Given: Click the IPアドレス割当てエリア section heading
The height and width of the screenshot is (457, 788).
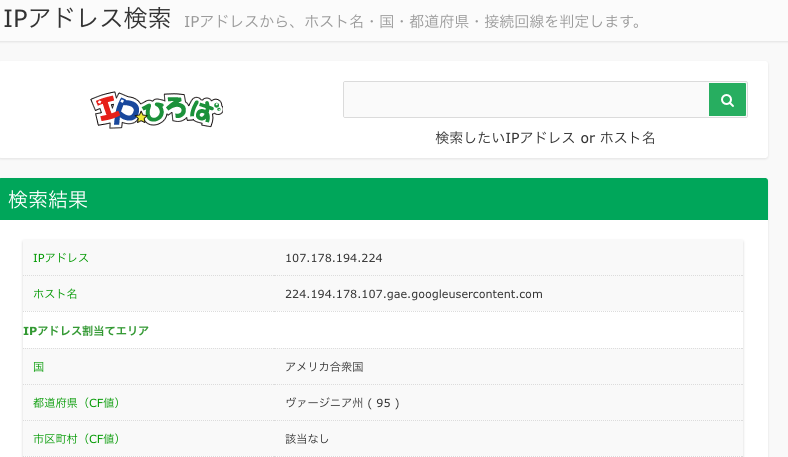Looking at the screenshot, I should click(86, 330).
